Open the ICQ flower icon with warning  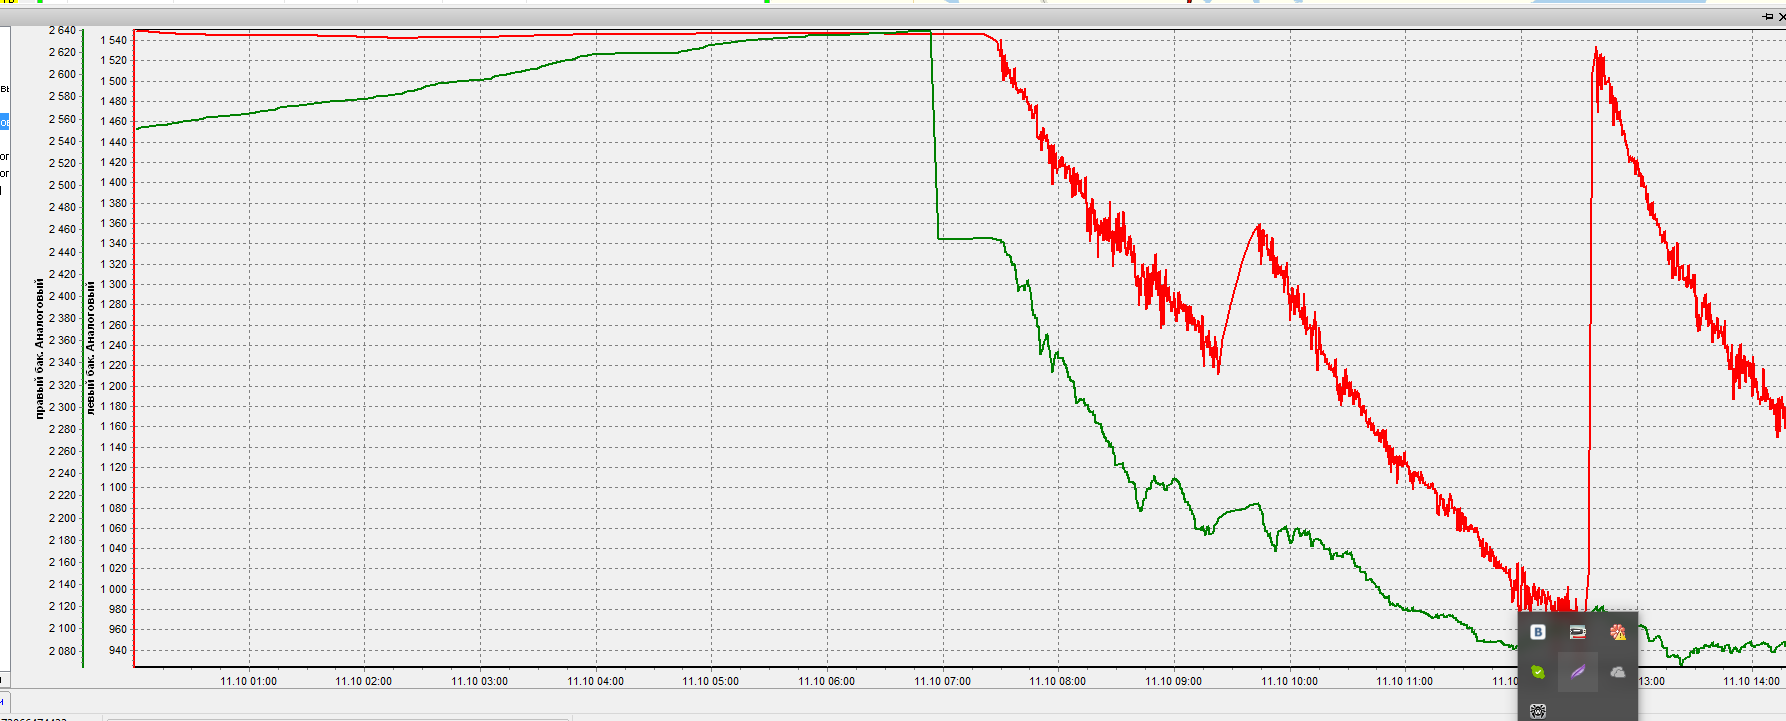1617,632
